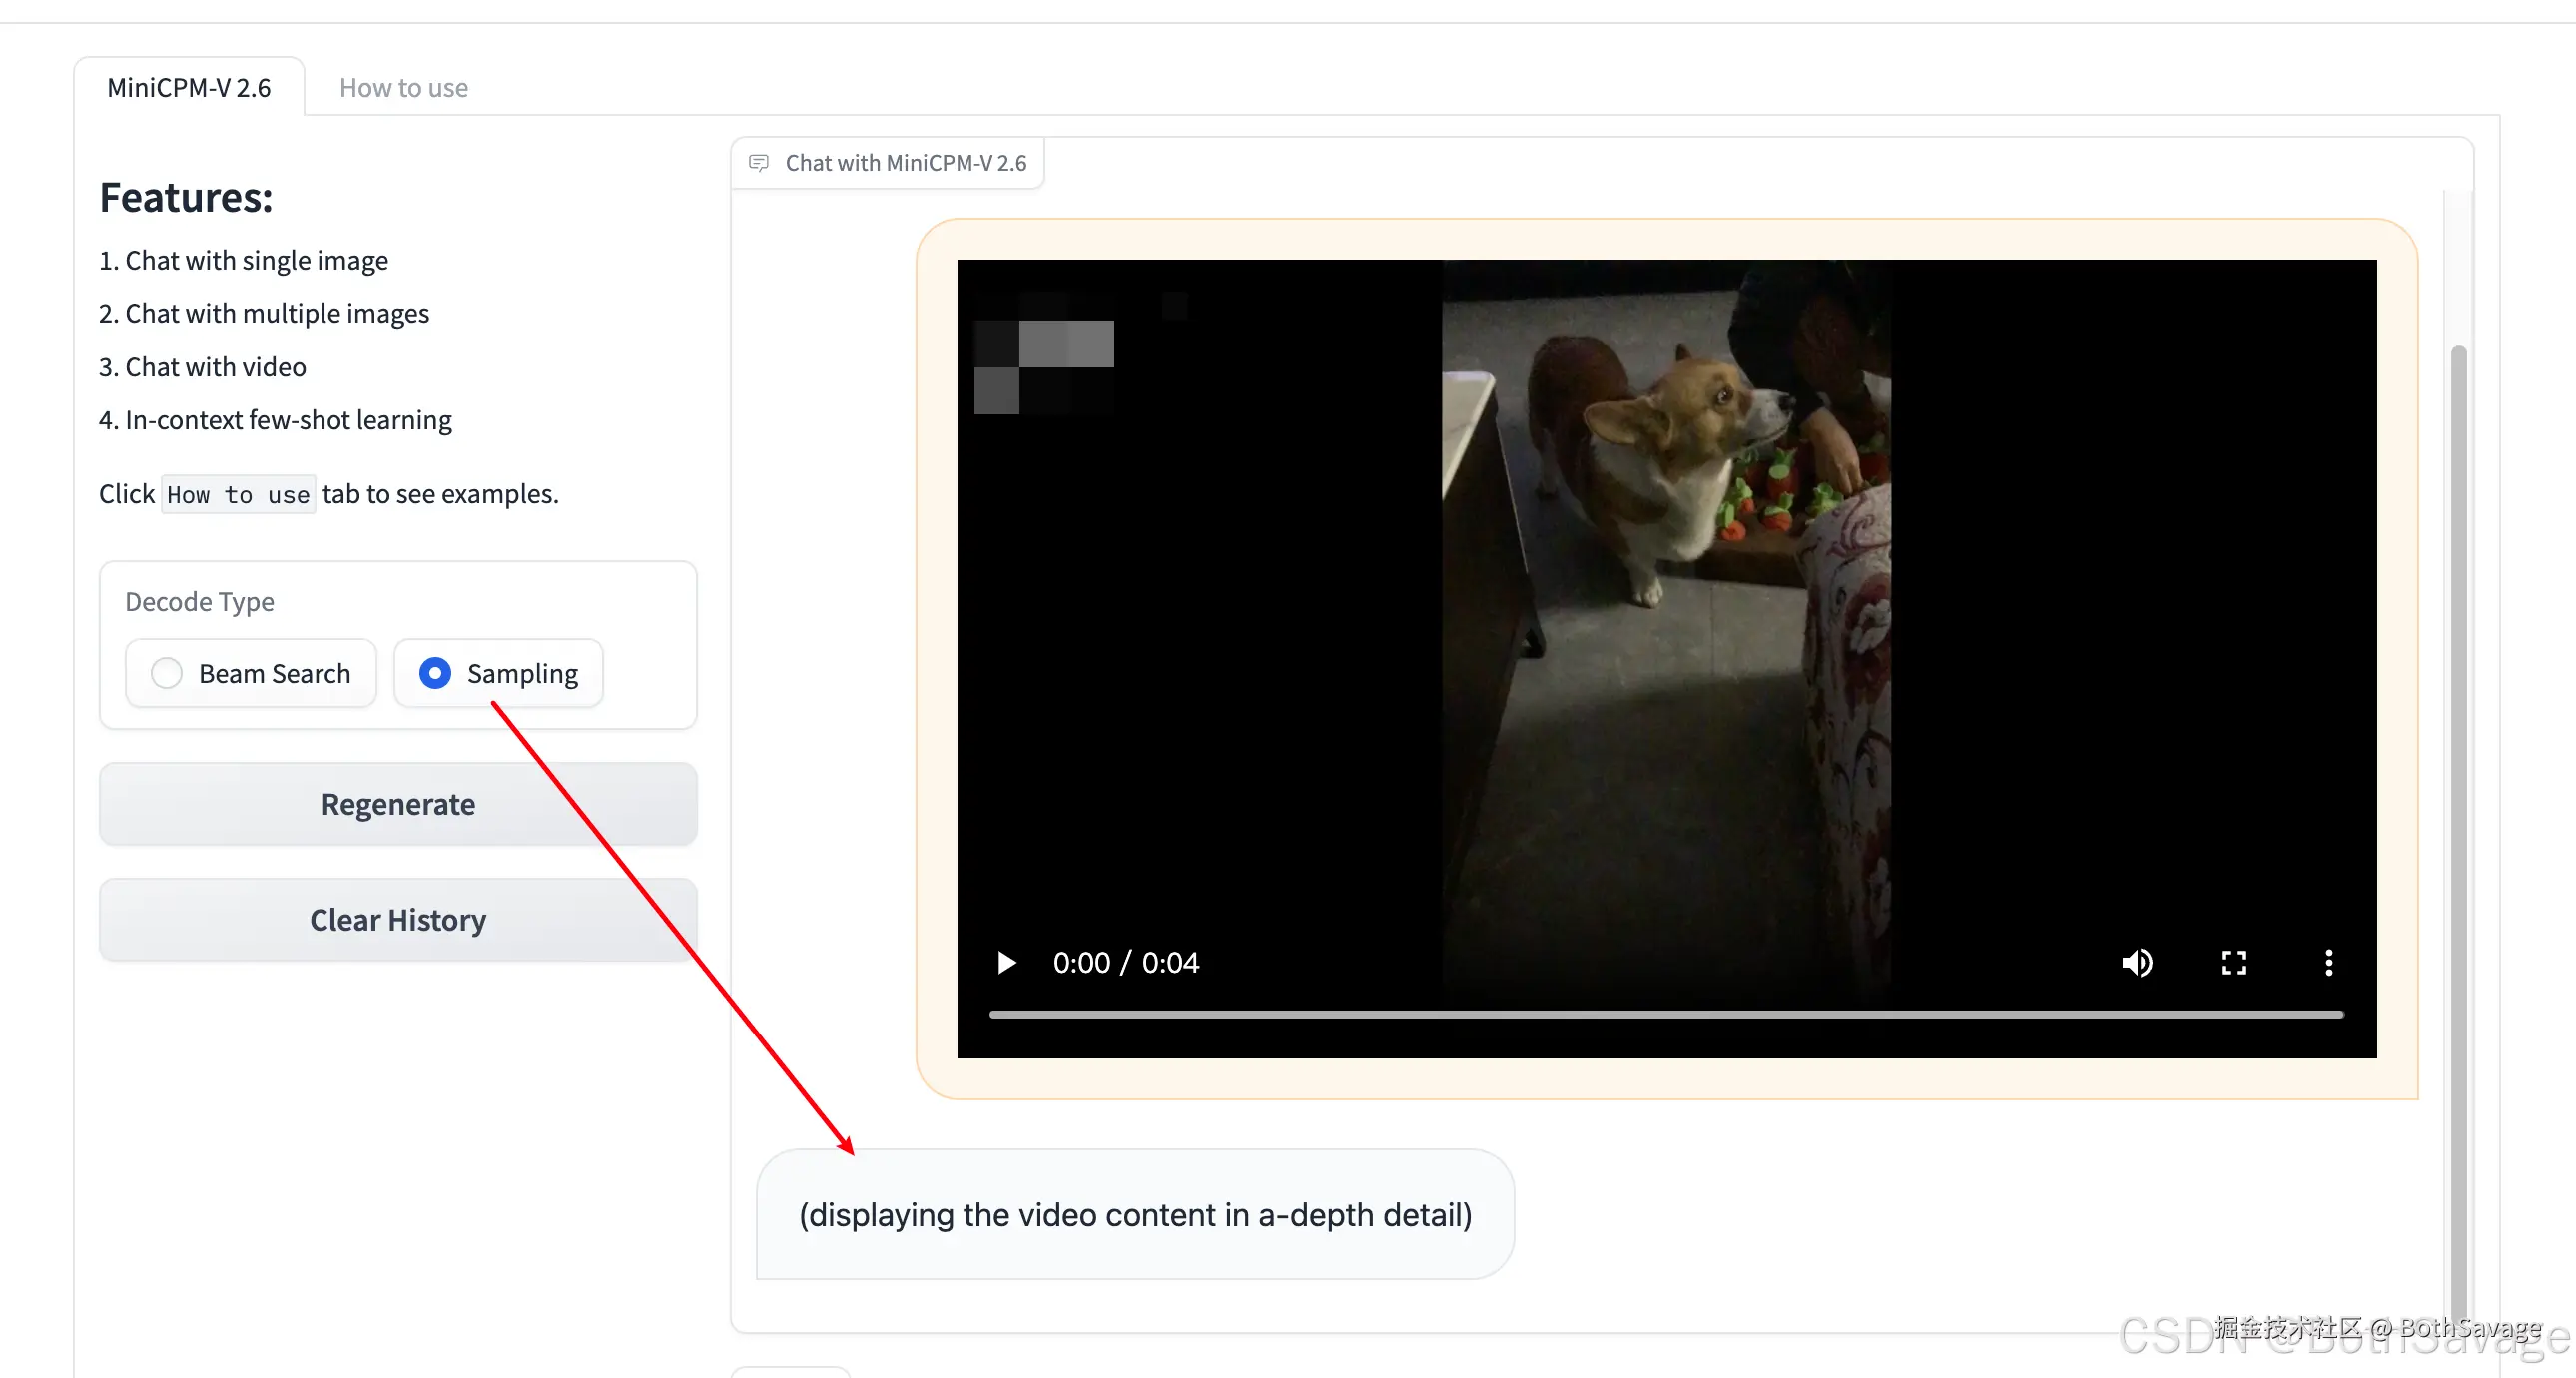Image resolution: width=2576 pixels, height=1378 pixels.
Task: Open video more options menu
Action: (2329, 962)
